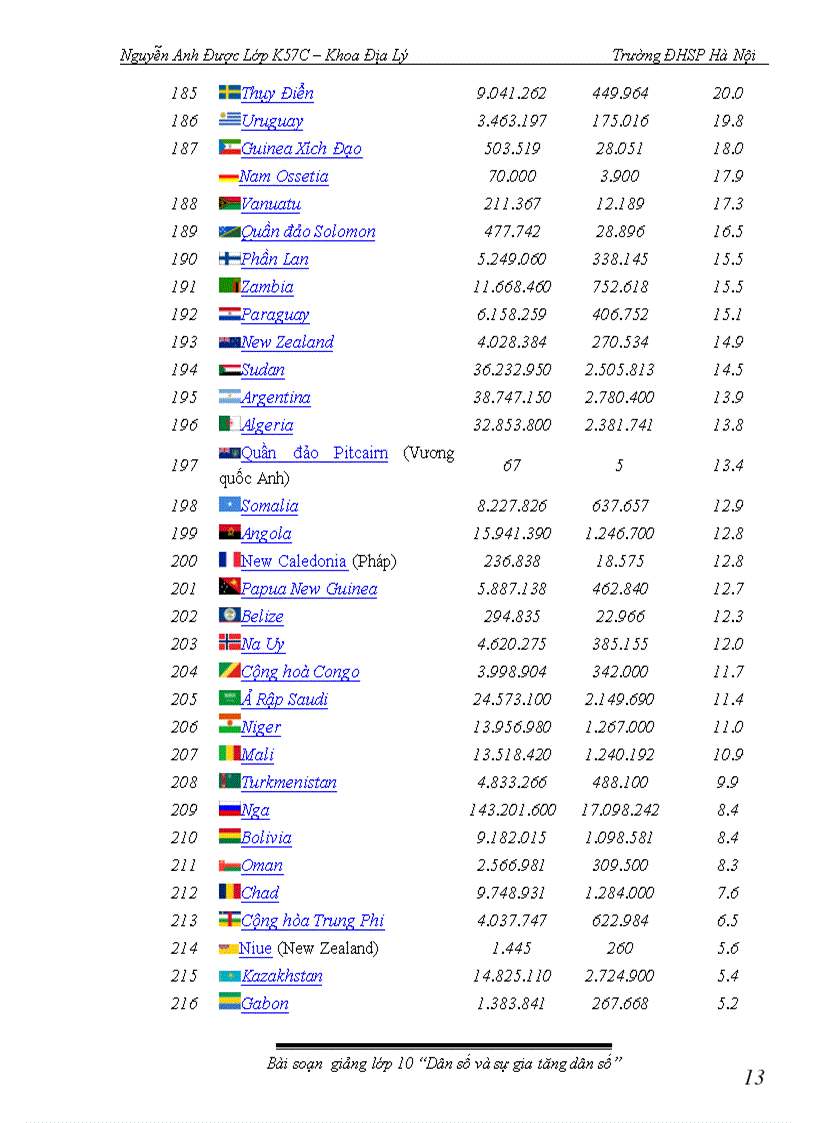Image resolution: width=816 pixels, height=1123 pixels.
Task: Open the Nam Ossetia link
Action: pyautogui.click(x=284, y=177)
